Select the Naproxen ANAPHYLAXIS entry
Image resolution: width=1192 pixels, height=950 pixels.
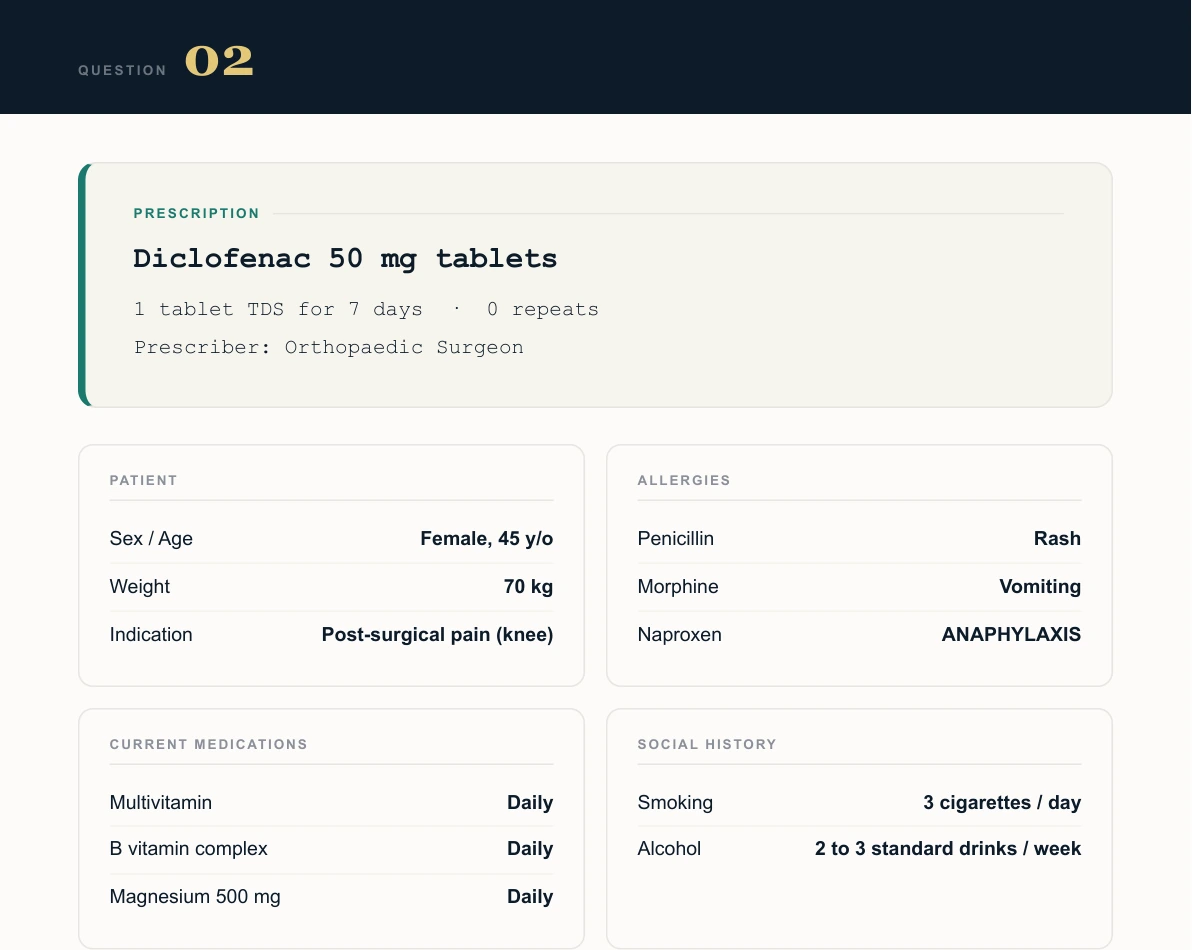click(859, 635)
